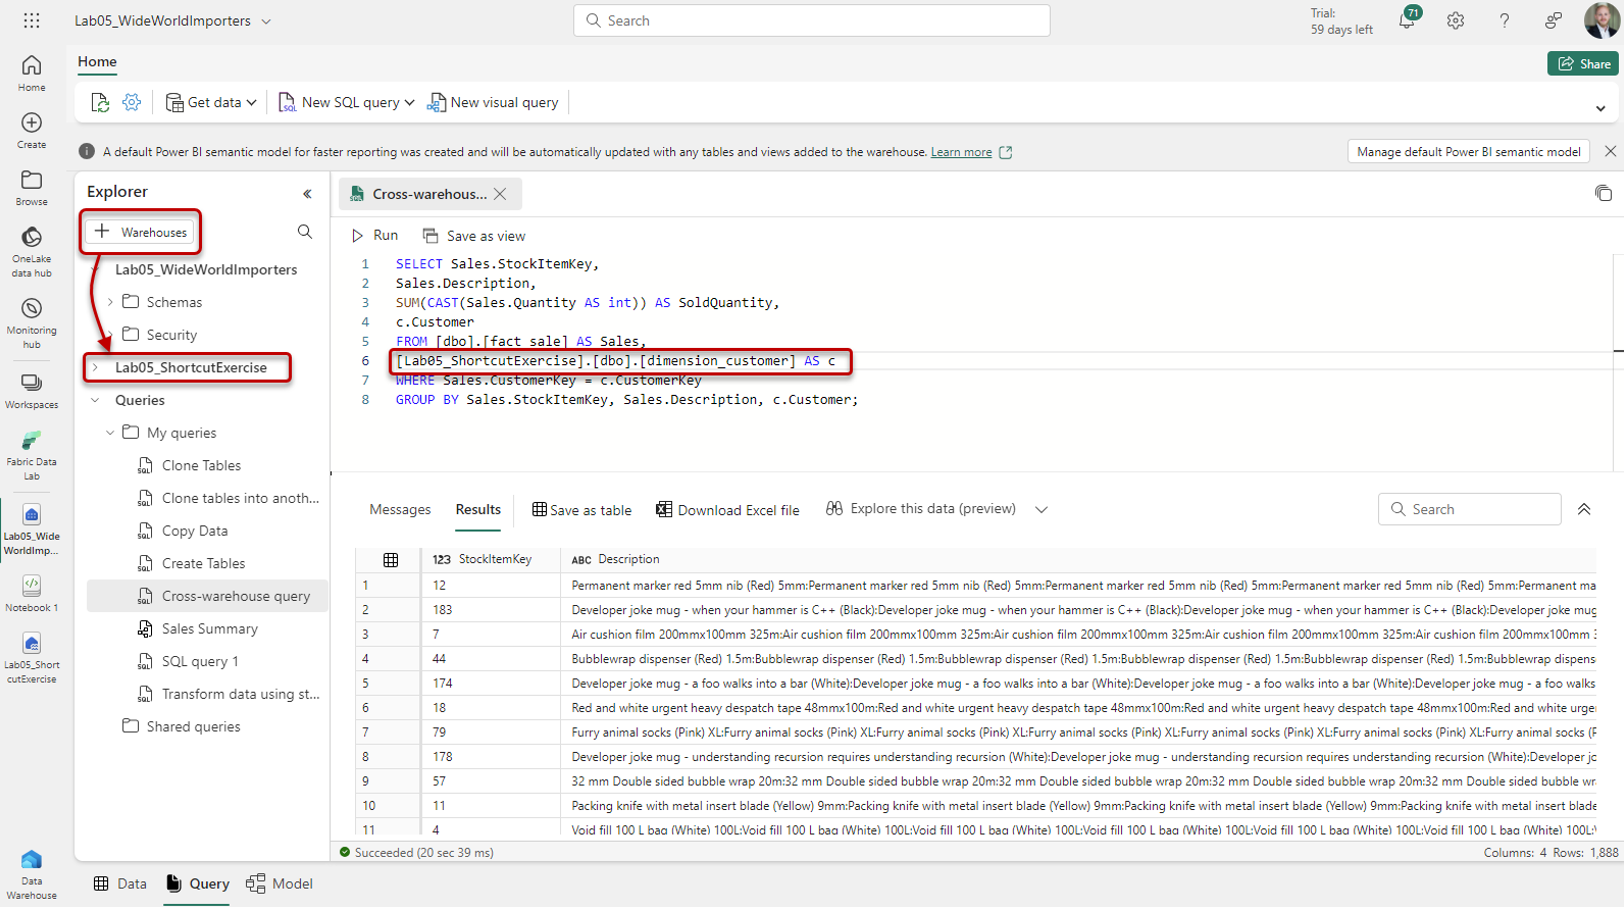
Task: Select the Home ribbon tab
Action: [97, 62]
